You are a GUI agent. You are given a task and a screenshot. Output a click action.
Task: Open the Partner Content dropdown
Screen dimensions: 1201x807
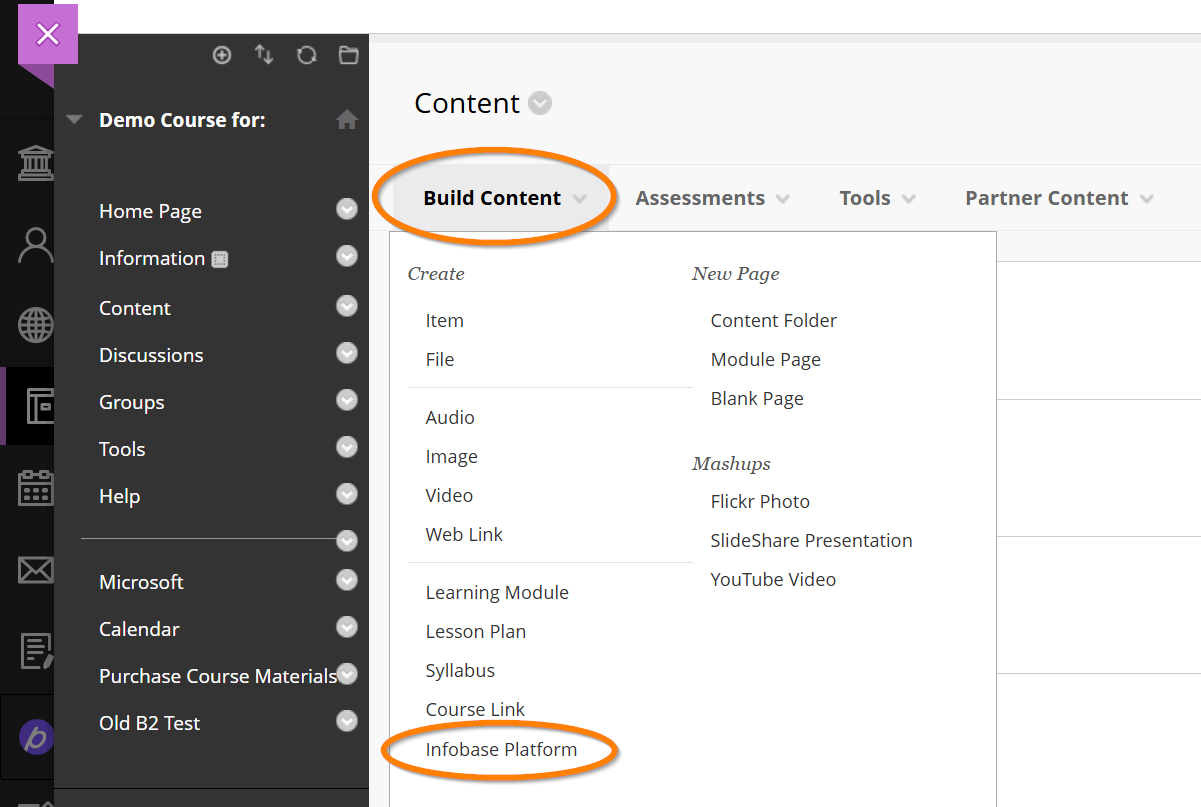[1046, 197]
